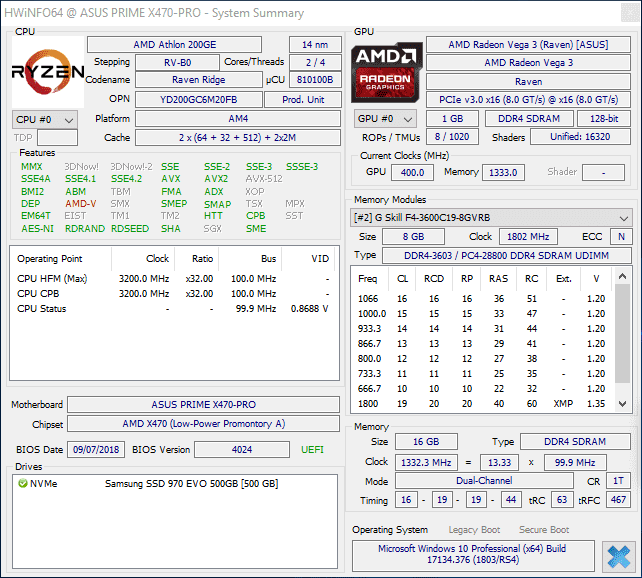This screenshot has height=578, width=642.
Task: Click the RDSEED feature label
Action: pos(130,228)
